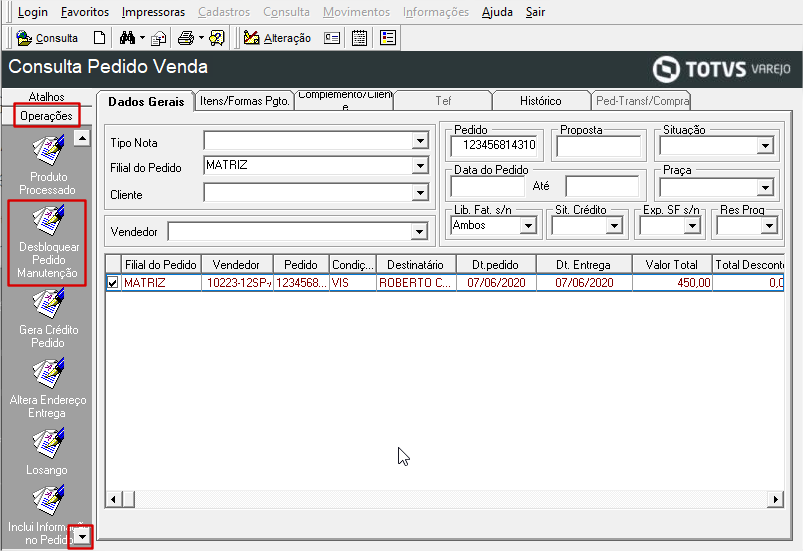Click grid horizontal scroll left arrow
Image resolution: width=803 pixels, height=551 pixels.
coord(113,499)
